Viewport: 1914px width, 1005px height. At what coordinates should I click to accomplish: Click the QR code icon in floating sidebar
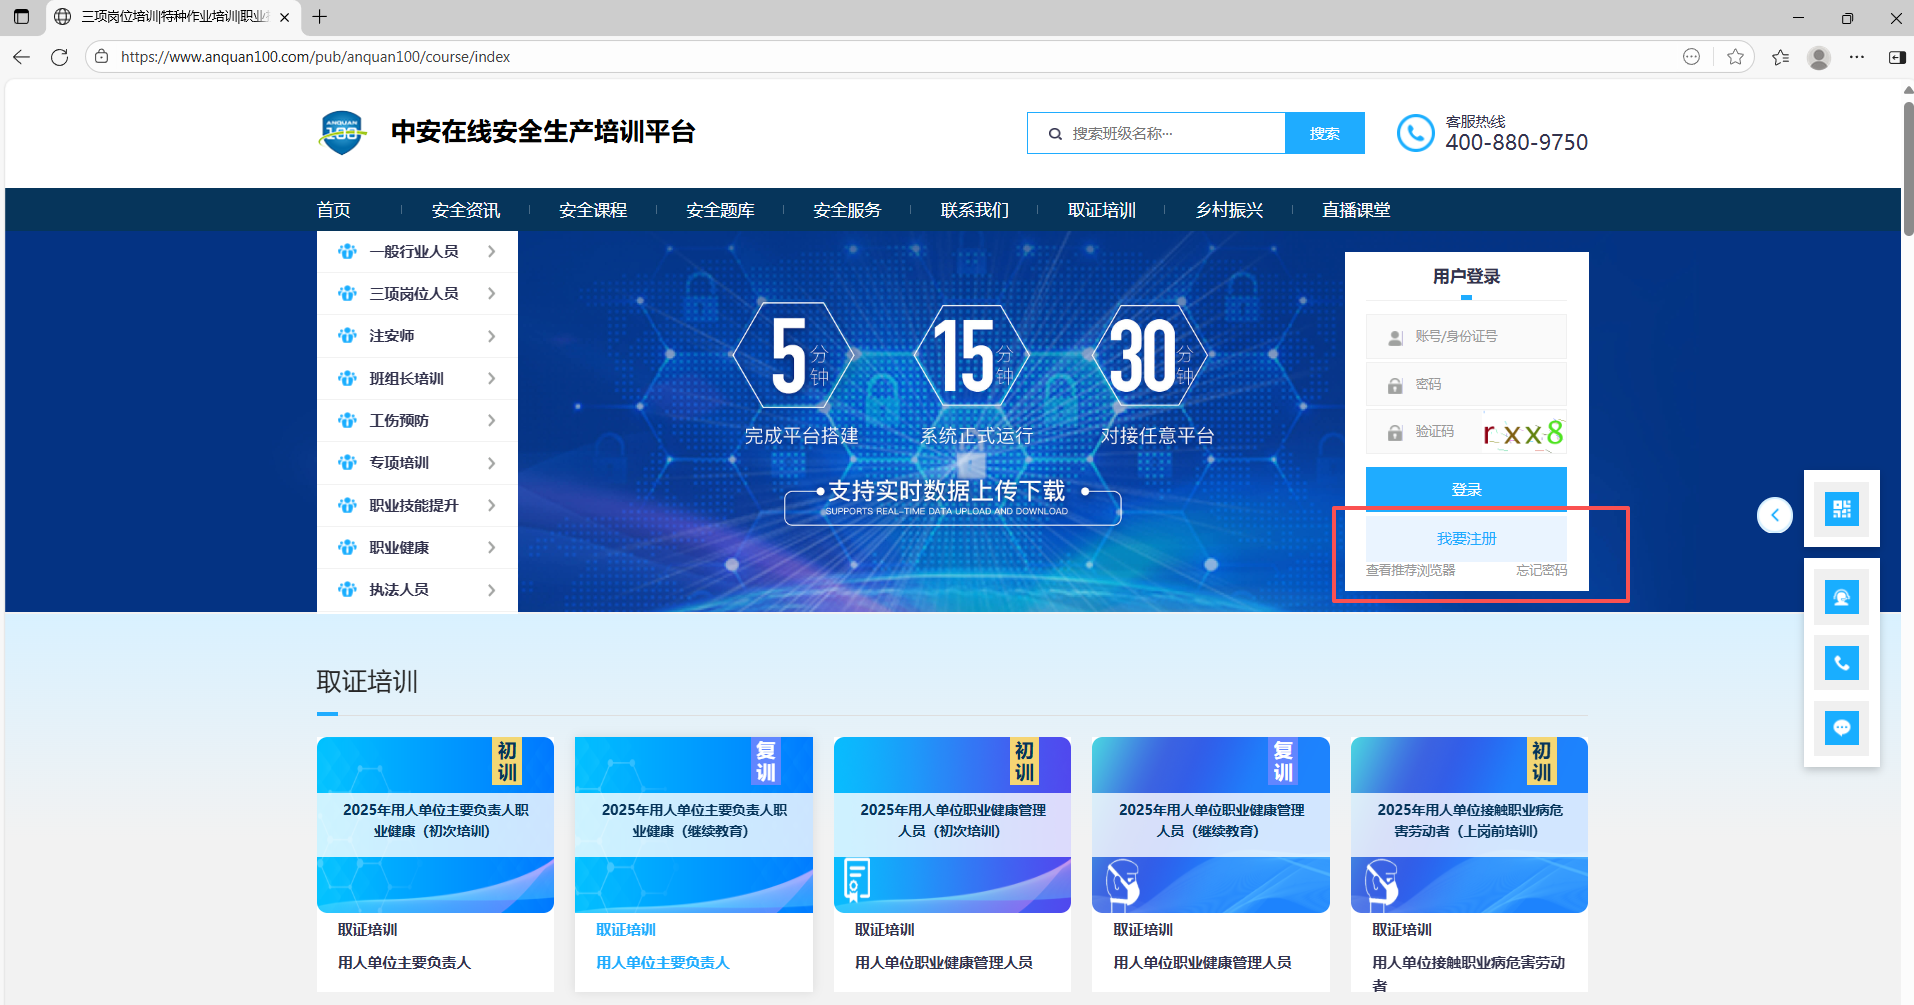1841,509
